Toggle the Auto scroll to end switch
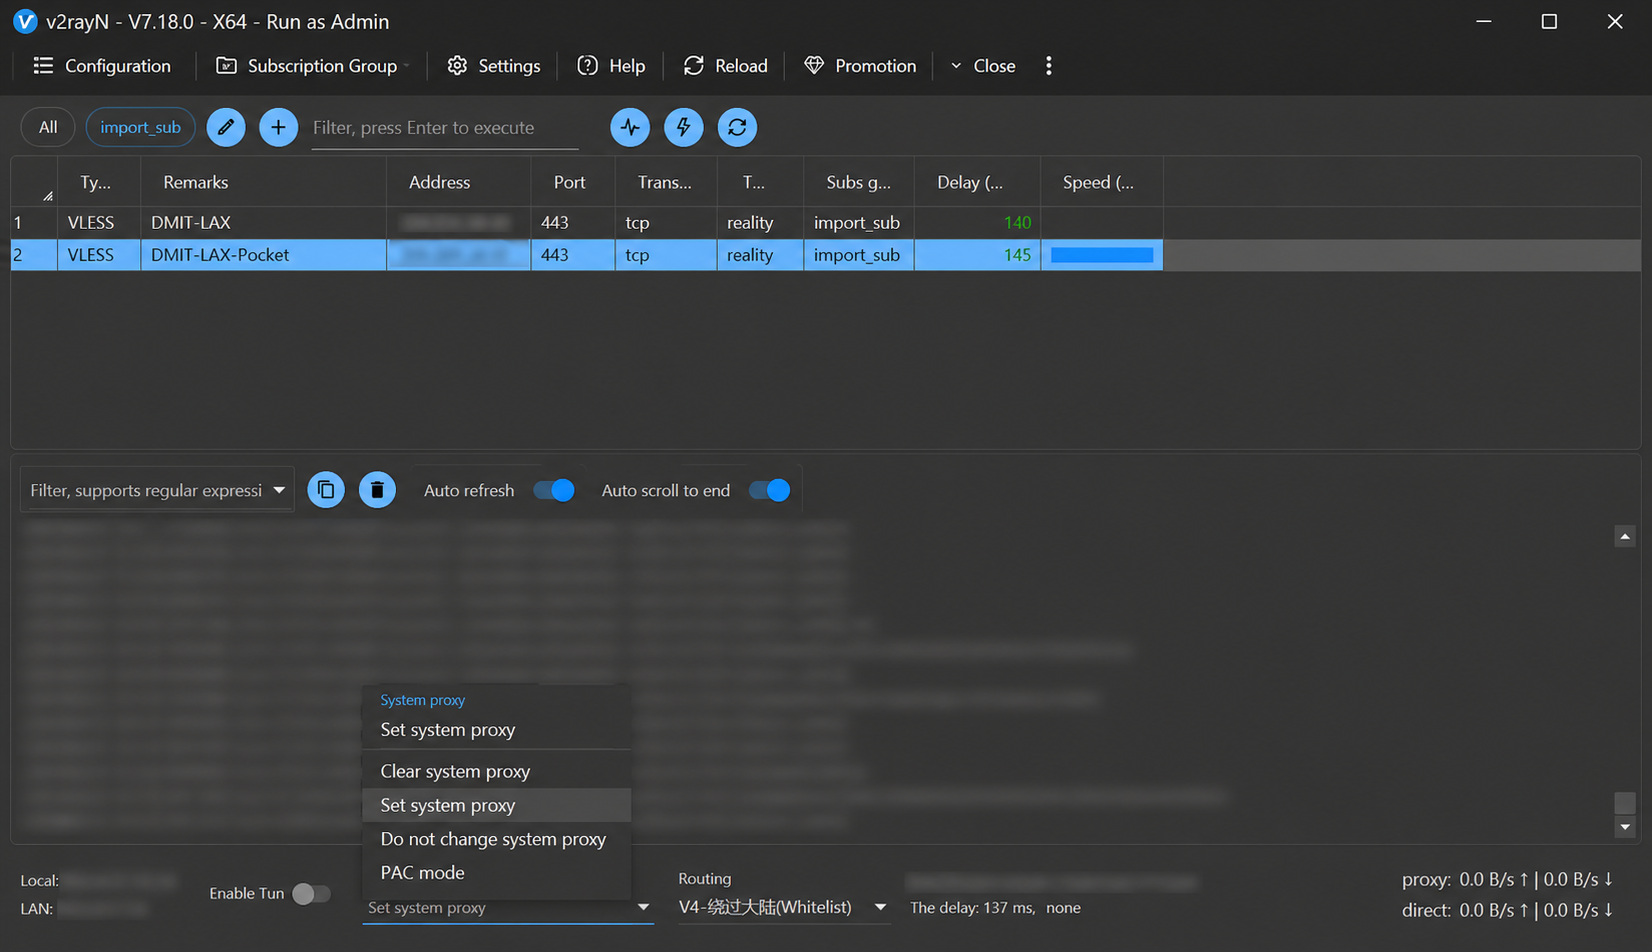The width and height of the screenshot is (1652, 952). tap(769, 490)
